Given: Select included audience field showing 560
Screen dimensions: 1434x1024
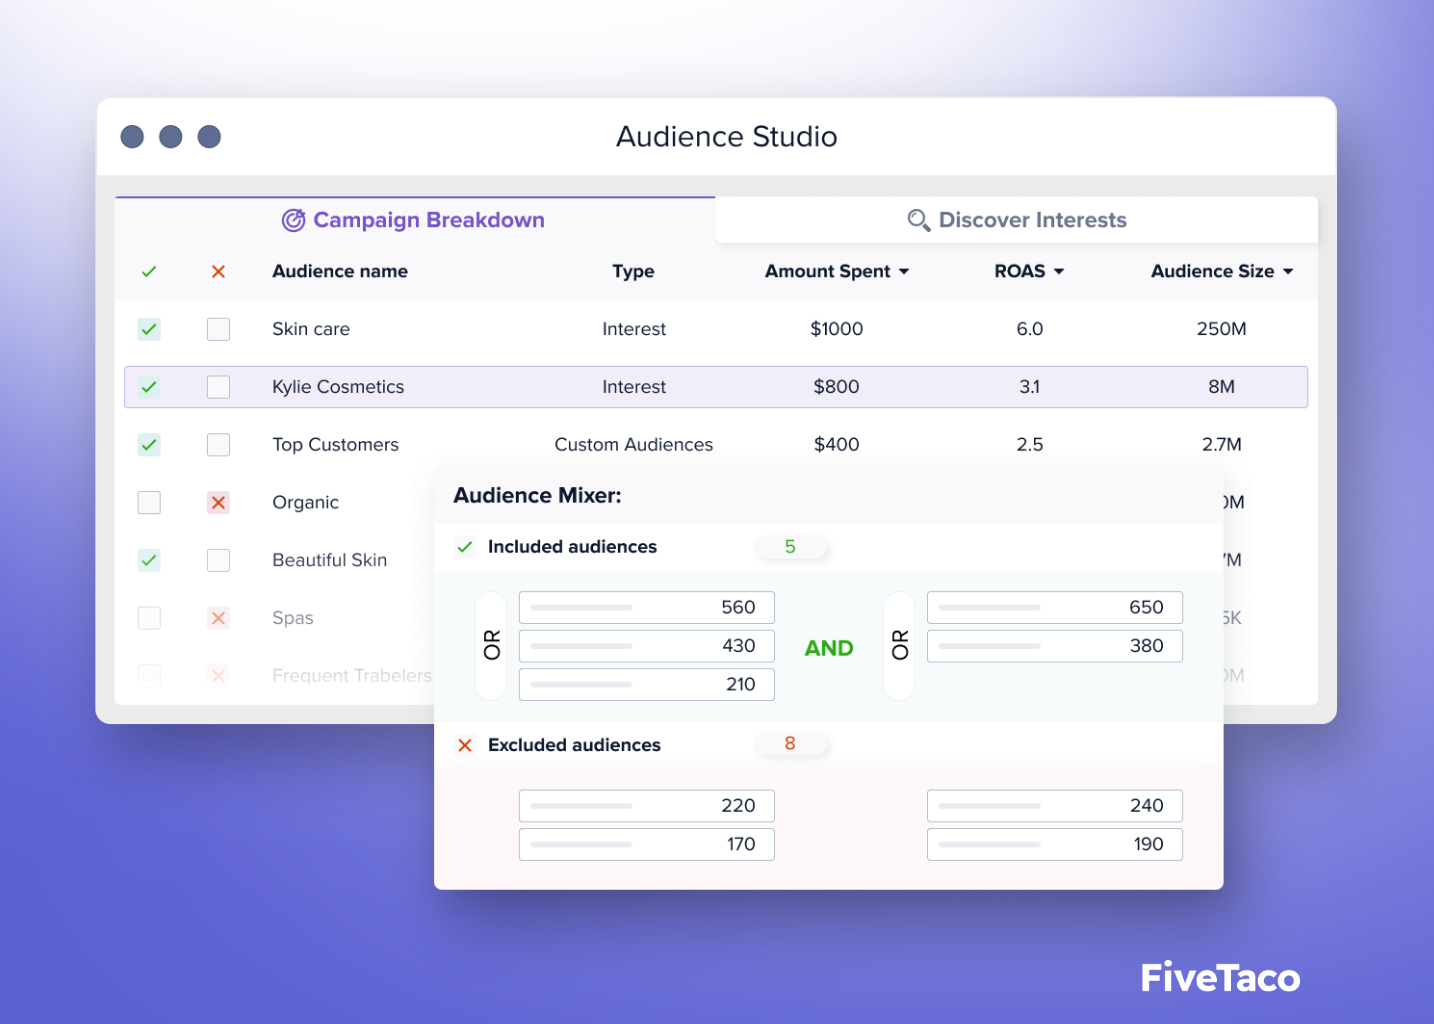Looking at the screenshot, I should [x=647, y=607].
